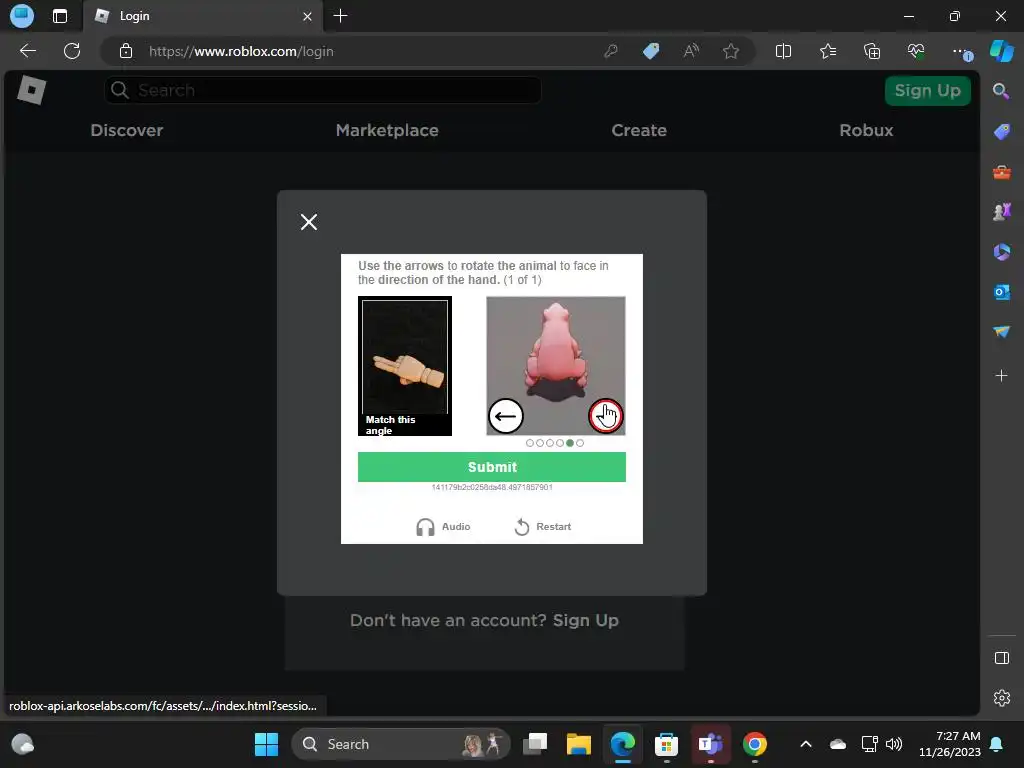
Task: Open File Explorer from taskbar
Action: 579,744
